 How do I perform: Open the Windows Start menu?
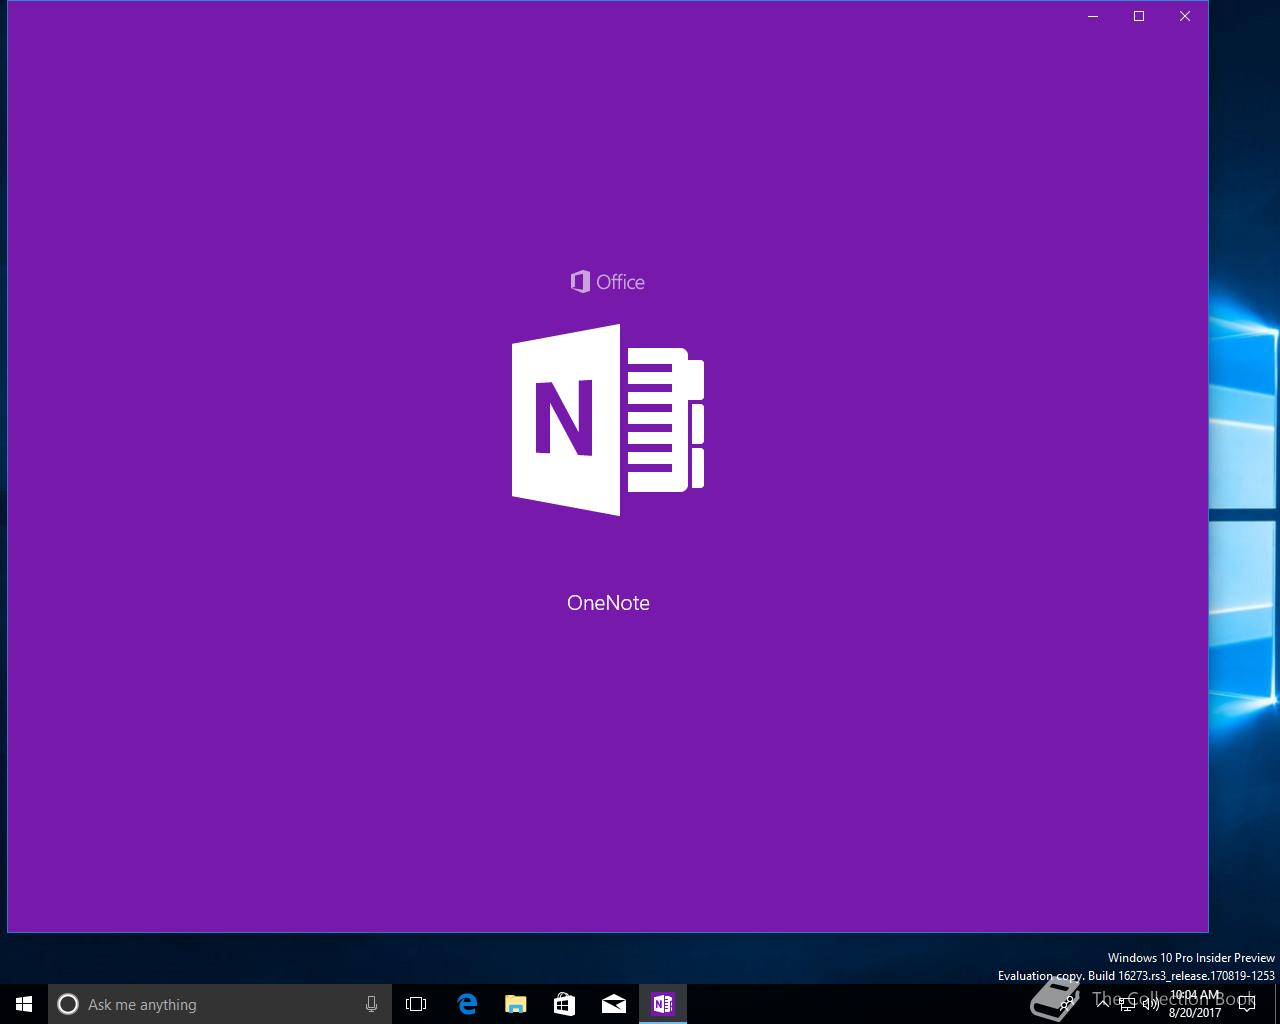(x=24, y=1004)
